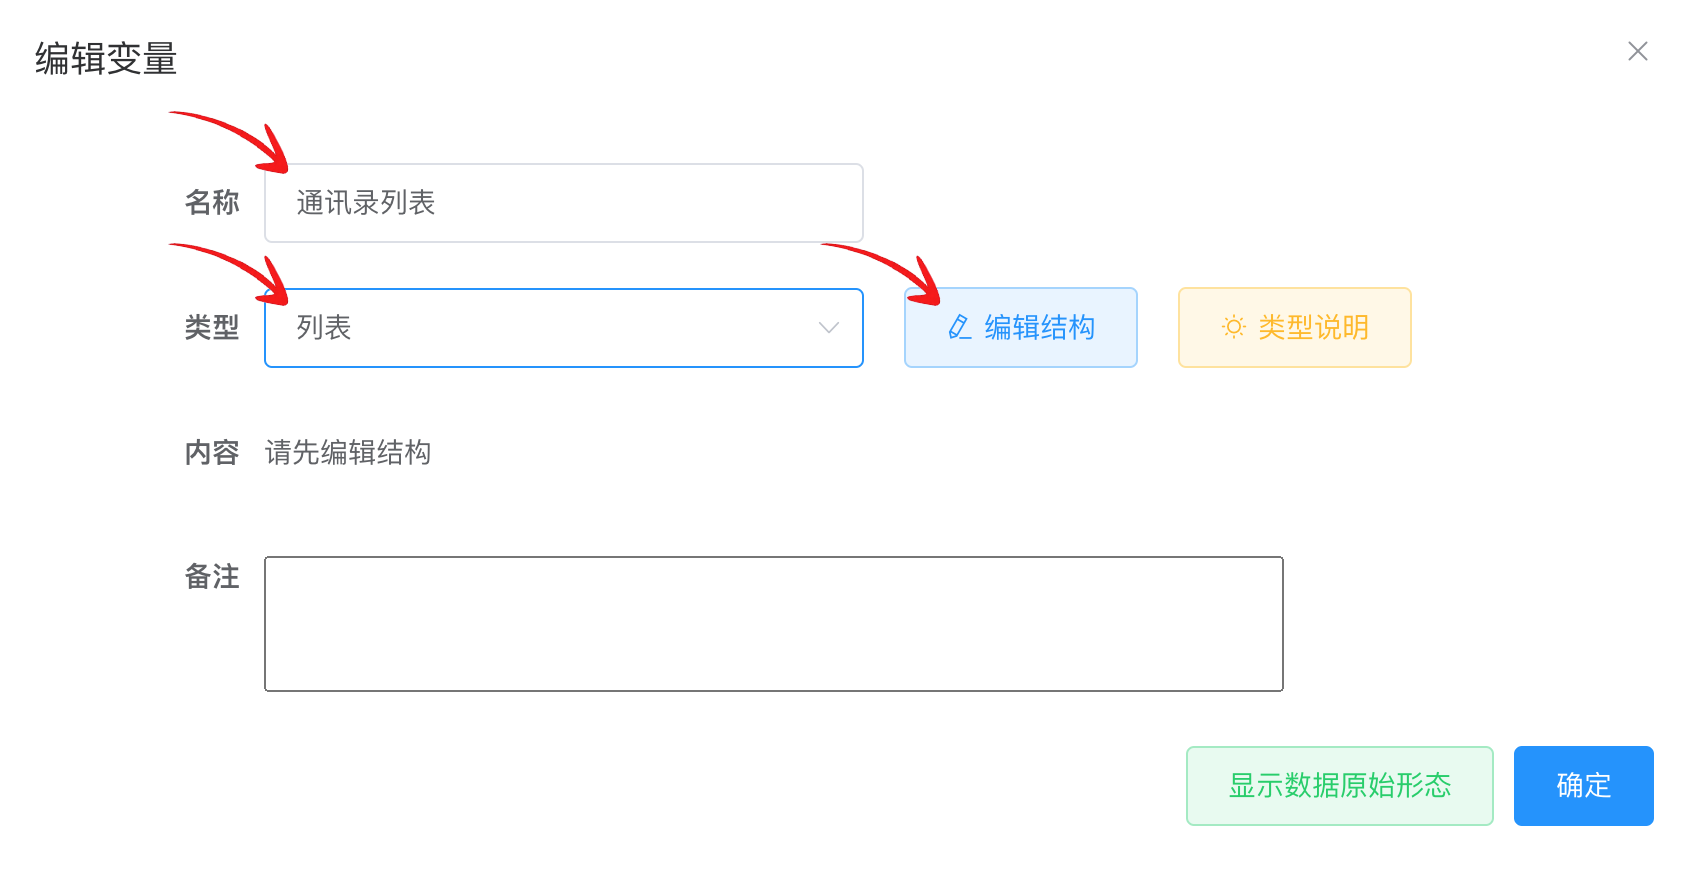Image resolution: width=1686 pixels, height=878 pixels.
Task: Click the pencil icon inside 编辑结构
Action: (x=959, y=327)
